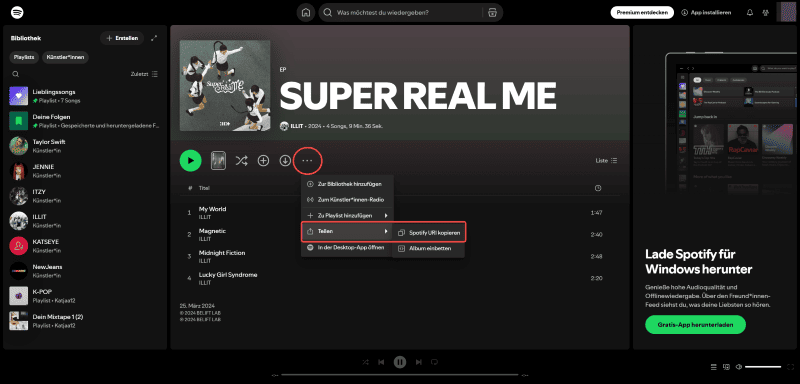The height and width of the screenshot is (384, 800).
Task: Click the Spotify logo
Action: coord(17,12)
